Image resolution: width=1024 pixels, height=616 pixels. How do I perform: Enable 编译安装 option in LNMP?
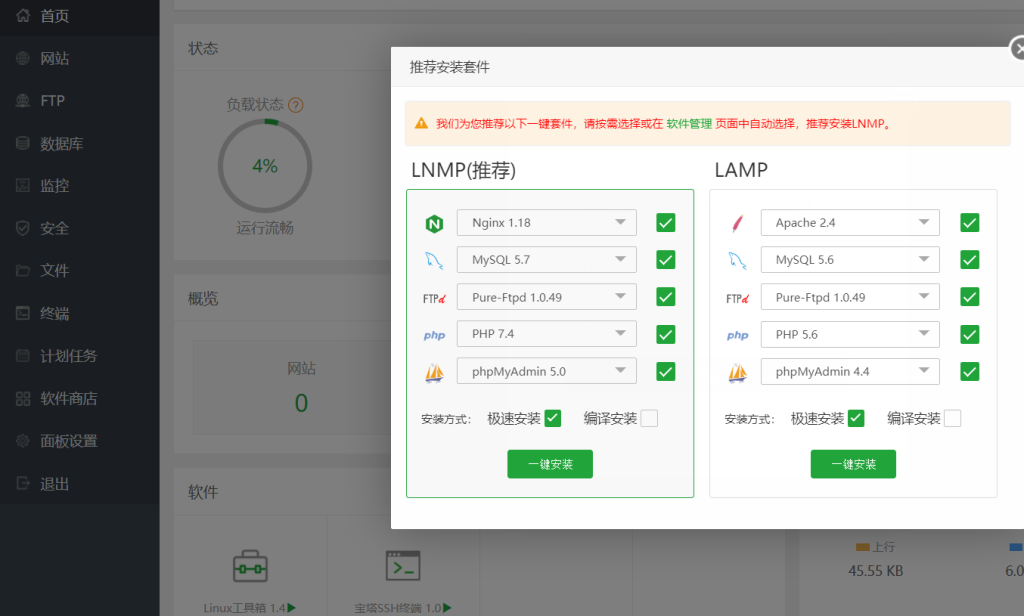click(x=649, y=418)
